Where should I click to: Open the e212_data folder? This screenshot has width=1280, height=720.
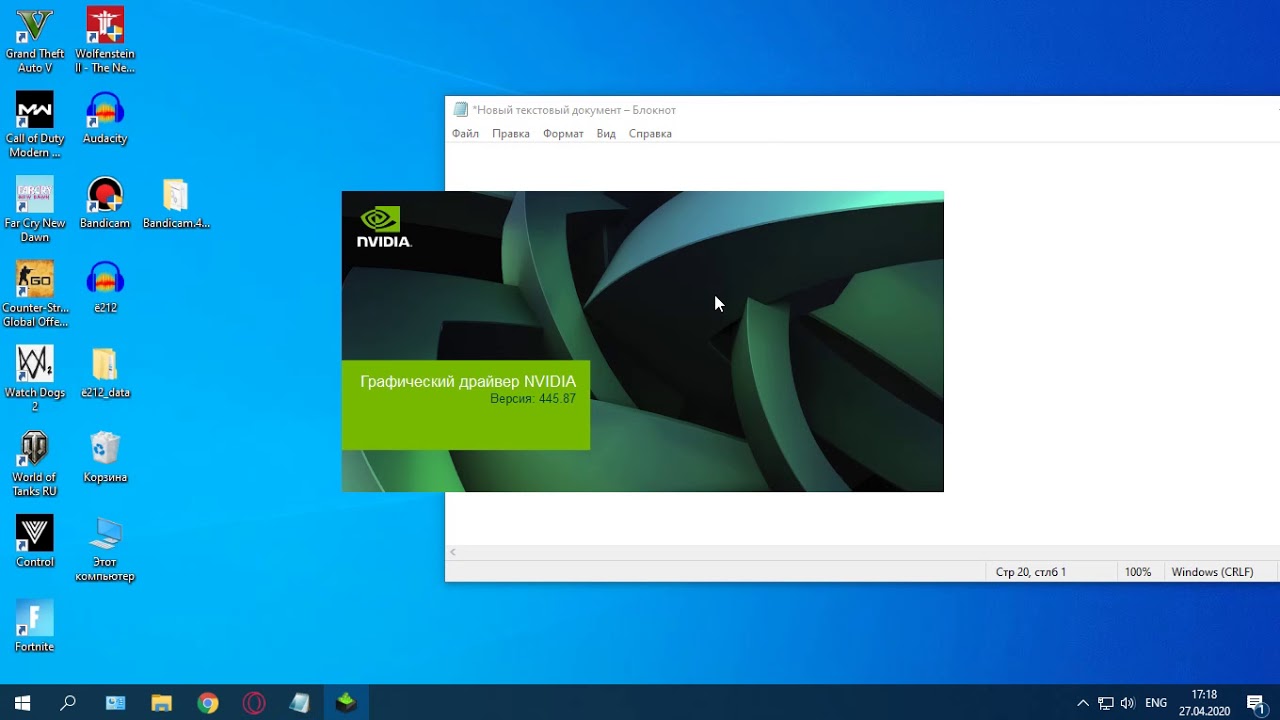click(x=105, y=372)
